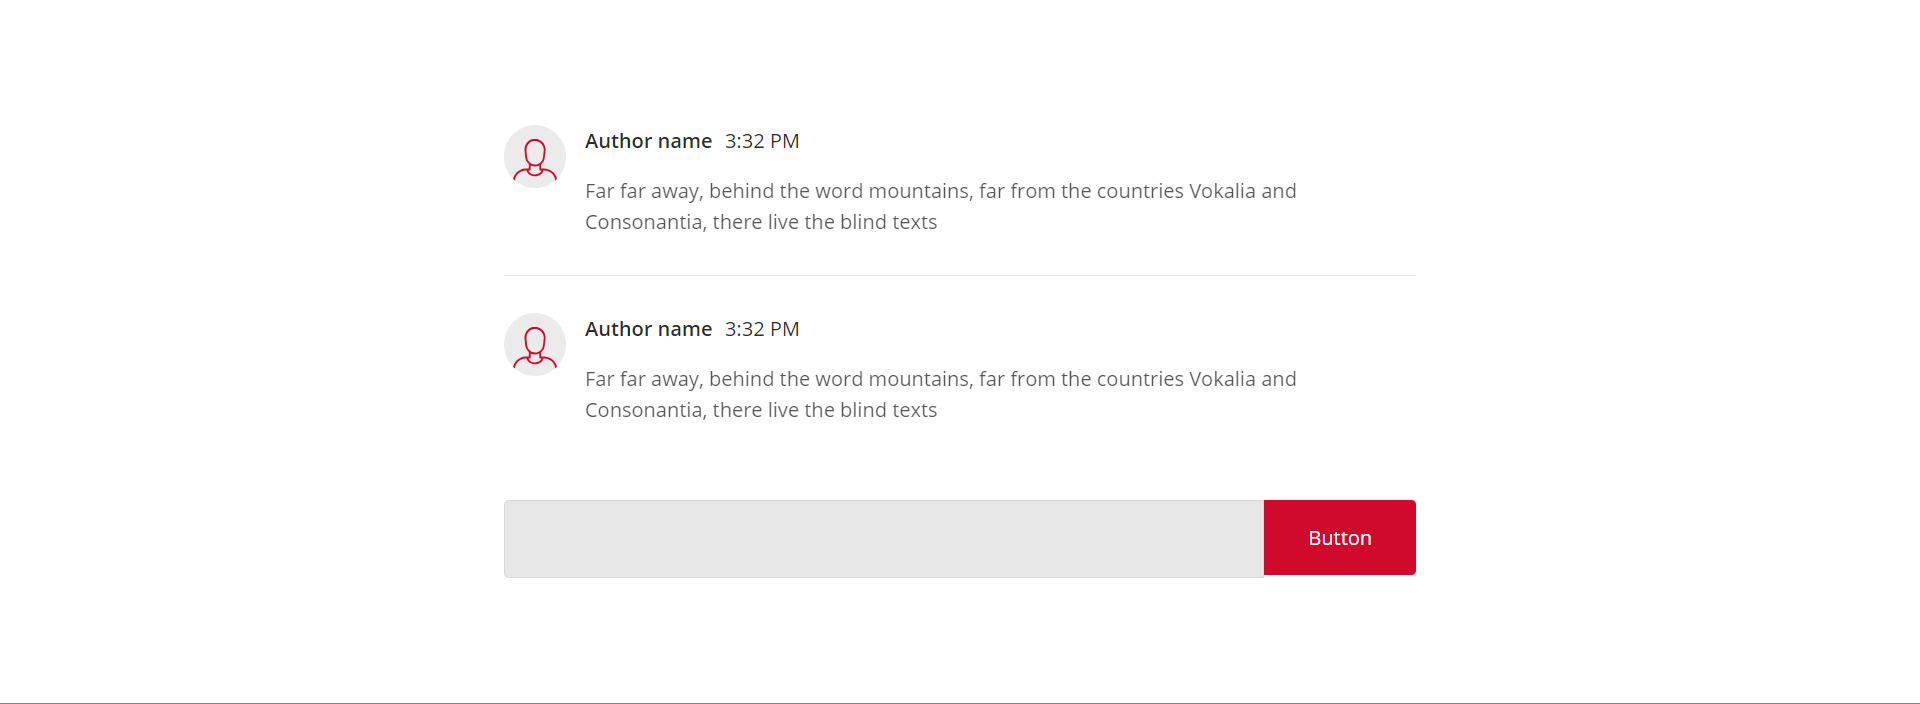1920x704 pixels.
Task: Click 'blind texts' ending the second comment
Action: [x=888, y=410]
